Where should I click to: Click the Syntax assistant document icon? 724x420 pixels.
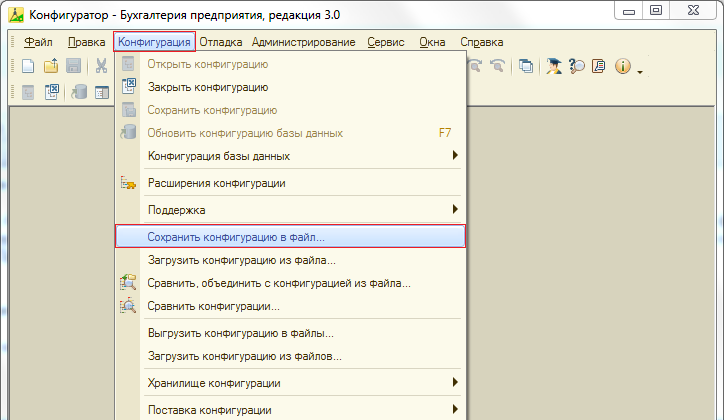click(x=599, y=66)
